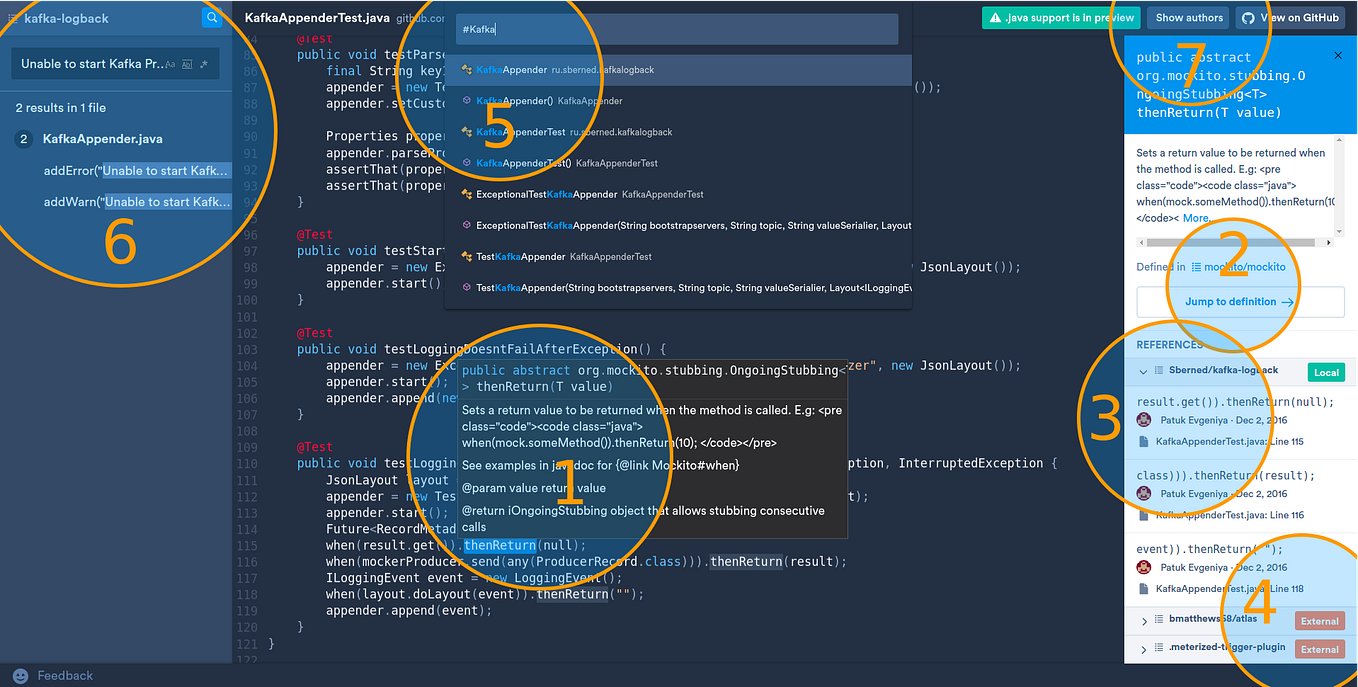The image size is (1358, 687).
Task: Click the GitHub logo on View on GitHub
Action: point(1248,17)
